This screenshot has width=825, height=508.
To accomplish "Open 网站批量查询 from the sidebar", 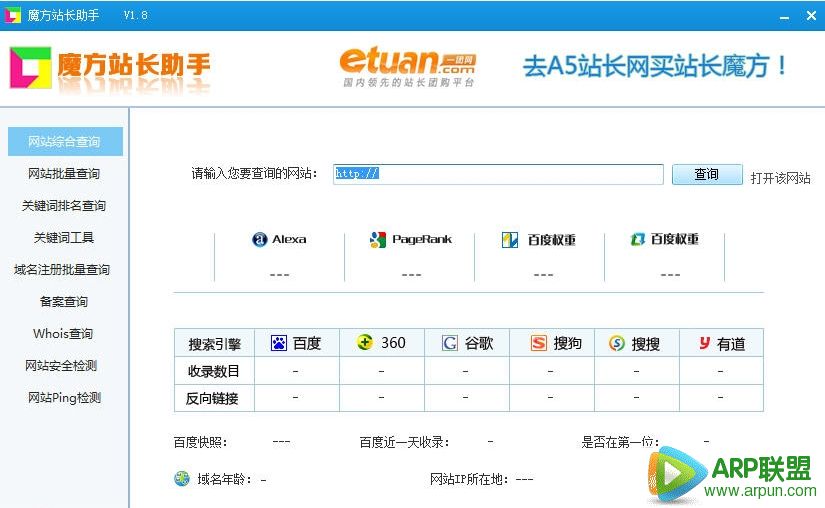I will click(x=64, y=174).
